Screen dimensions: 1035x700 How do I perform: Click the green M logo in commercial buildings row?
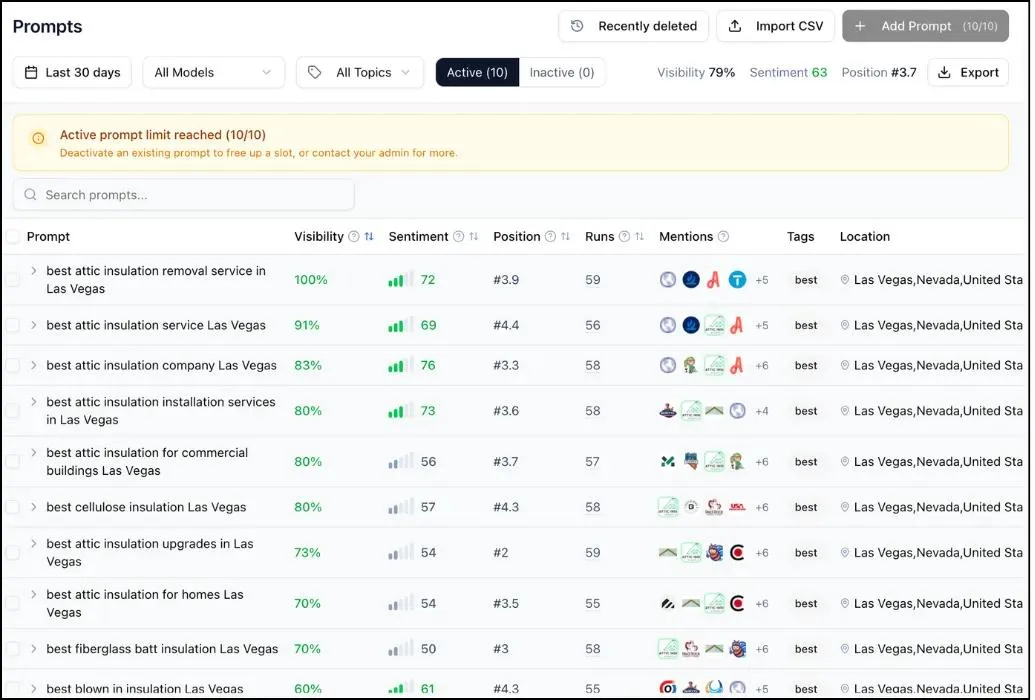pyautogui.click(x=668, y=462)
